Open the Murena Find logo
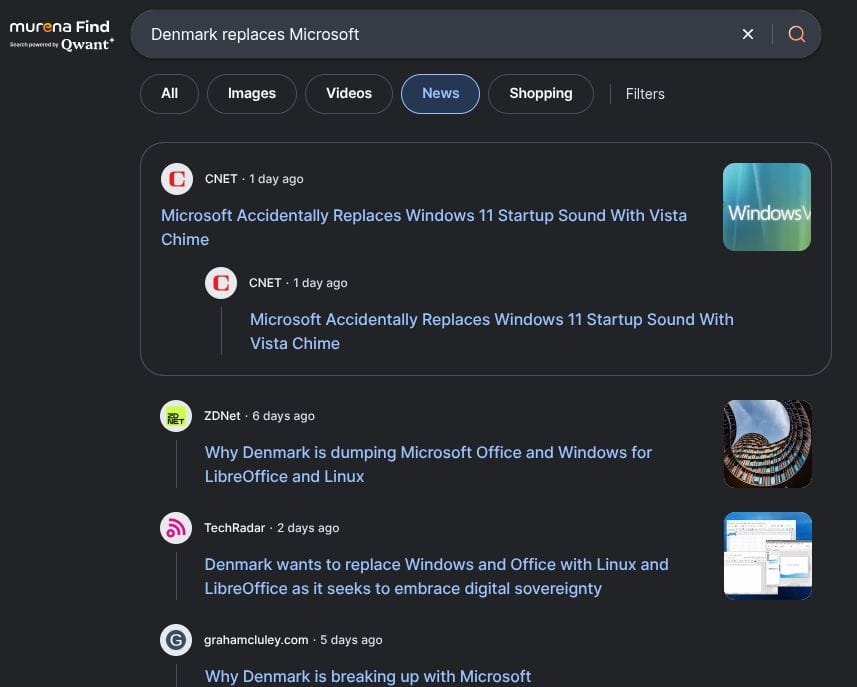This screenshot has height=687, width=857. pyautogui.click(x=60, y=27)
